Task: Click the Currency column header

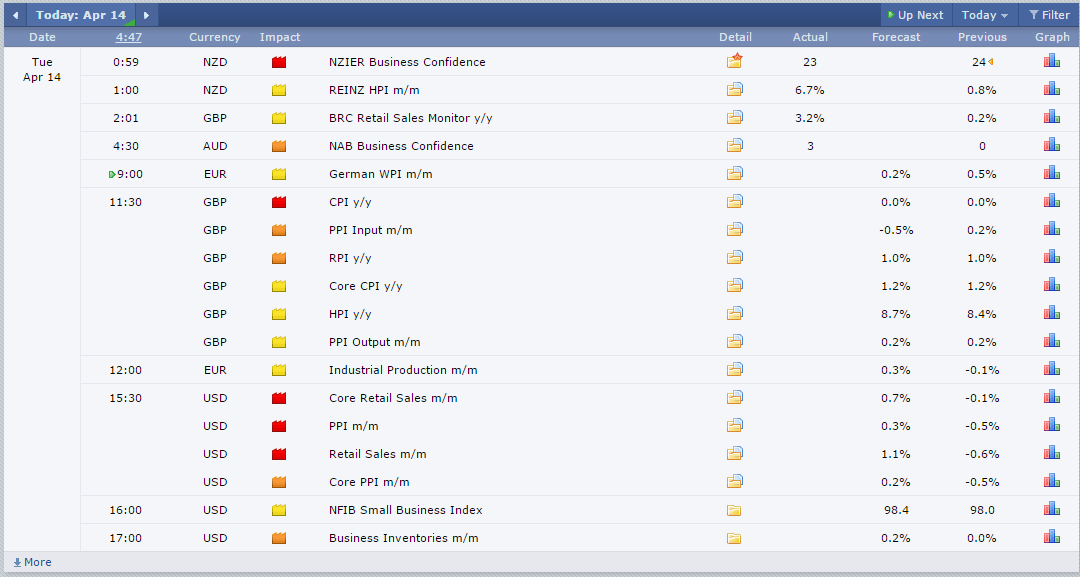Action: click(215, 37)
